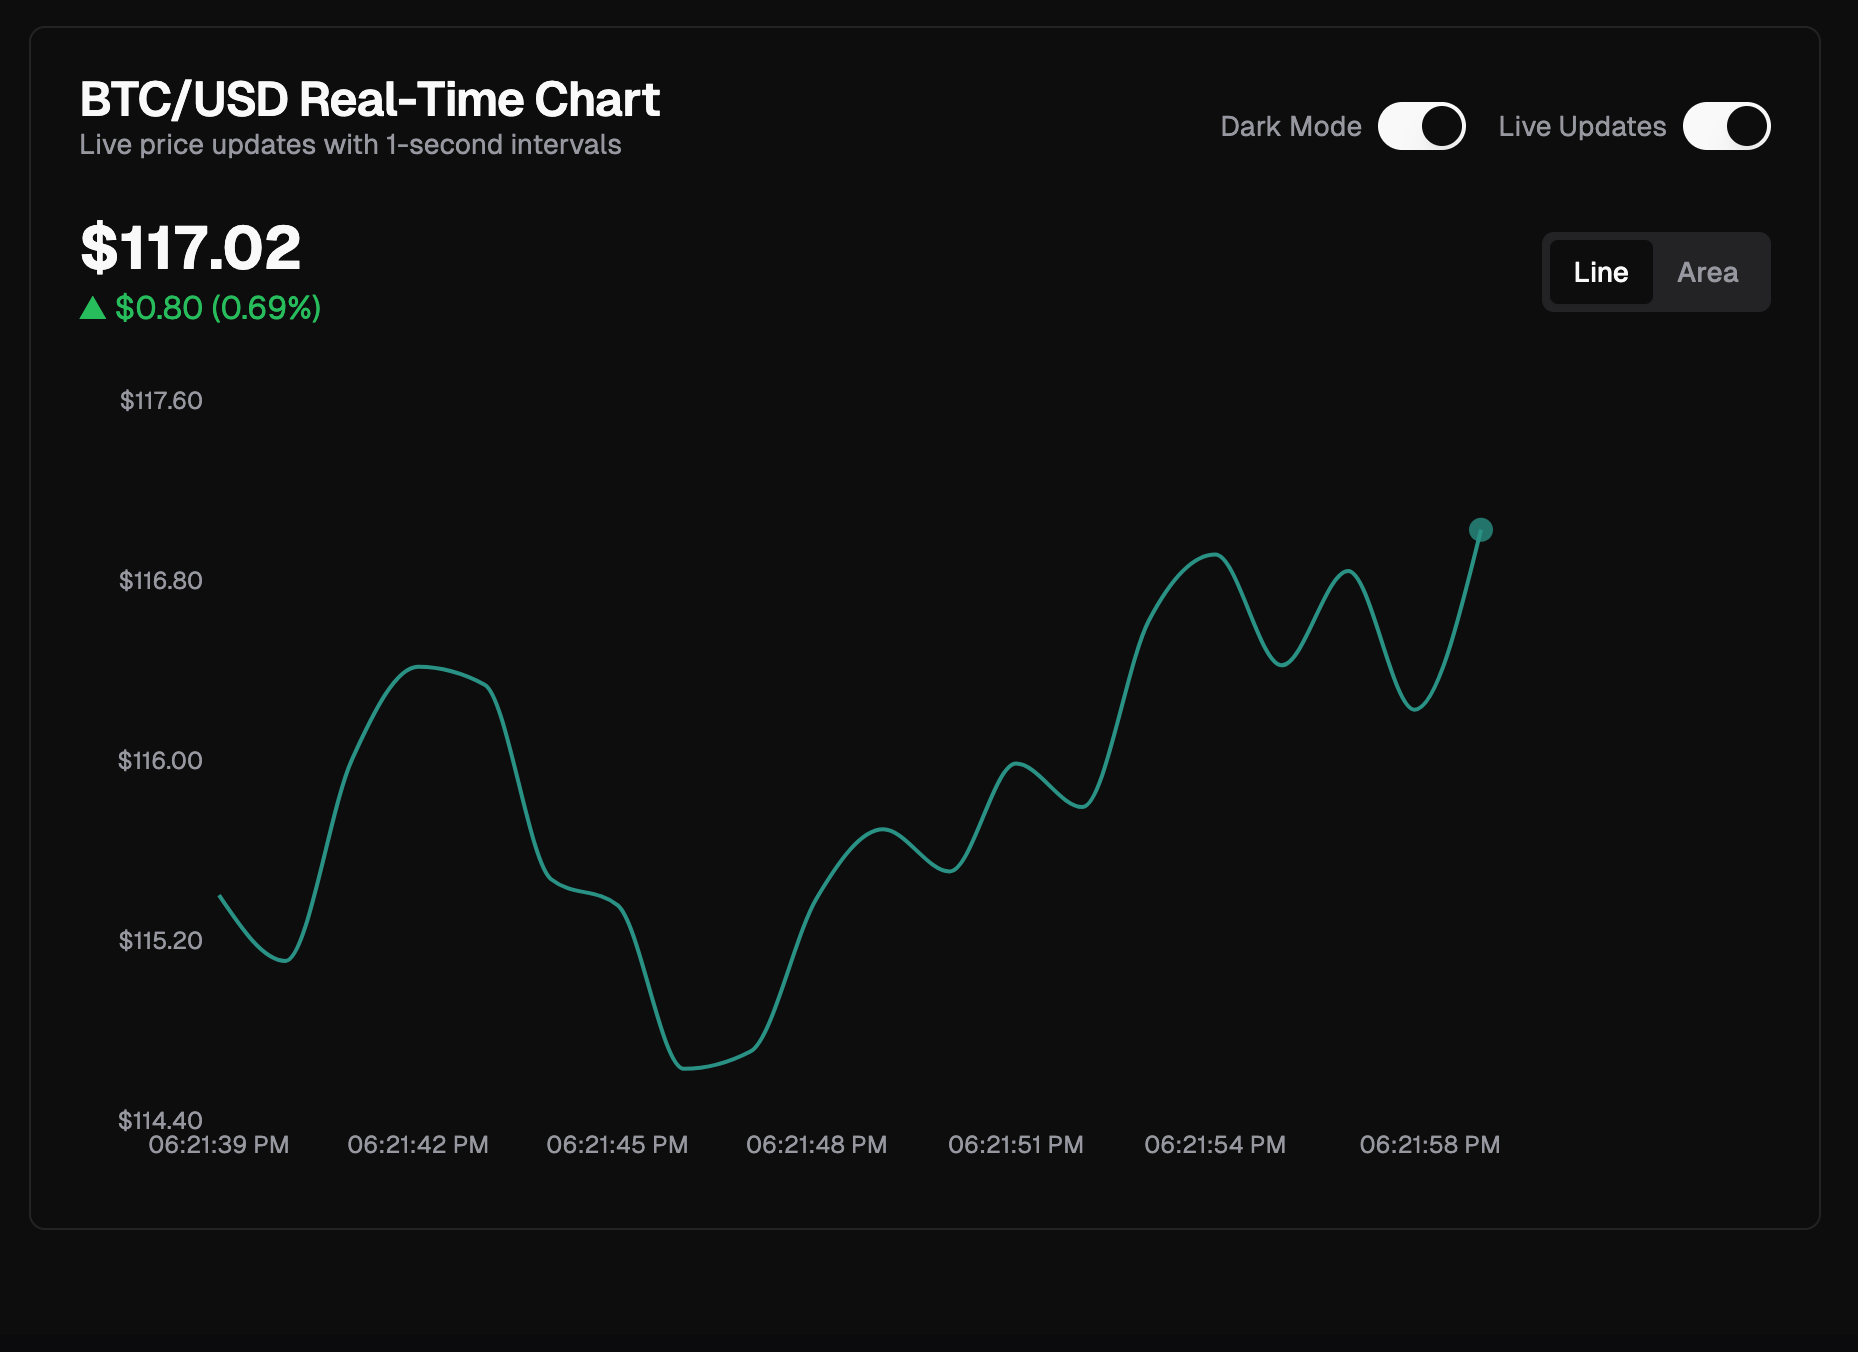Toggle the Dark Mode switch
The width and height of the screenshot is (1858, 1352).
point(1421,127)
